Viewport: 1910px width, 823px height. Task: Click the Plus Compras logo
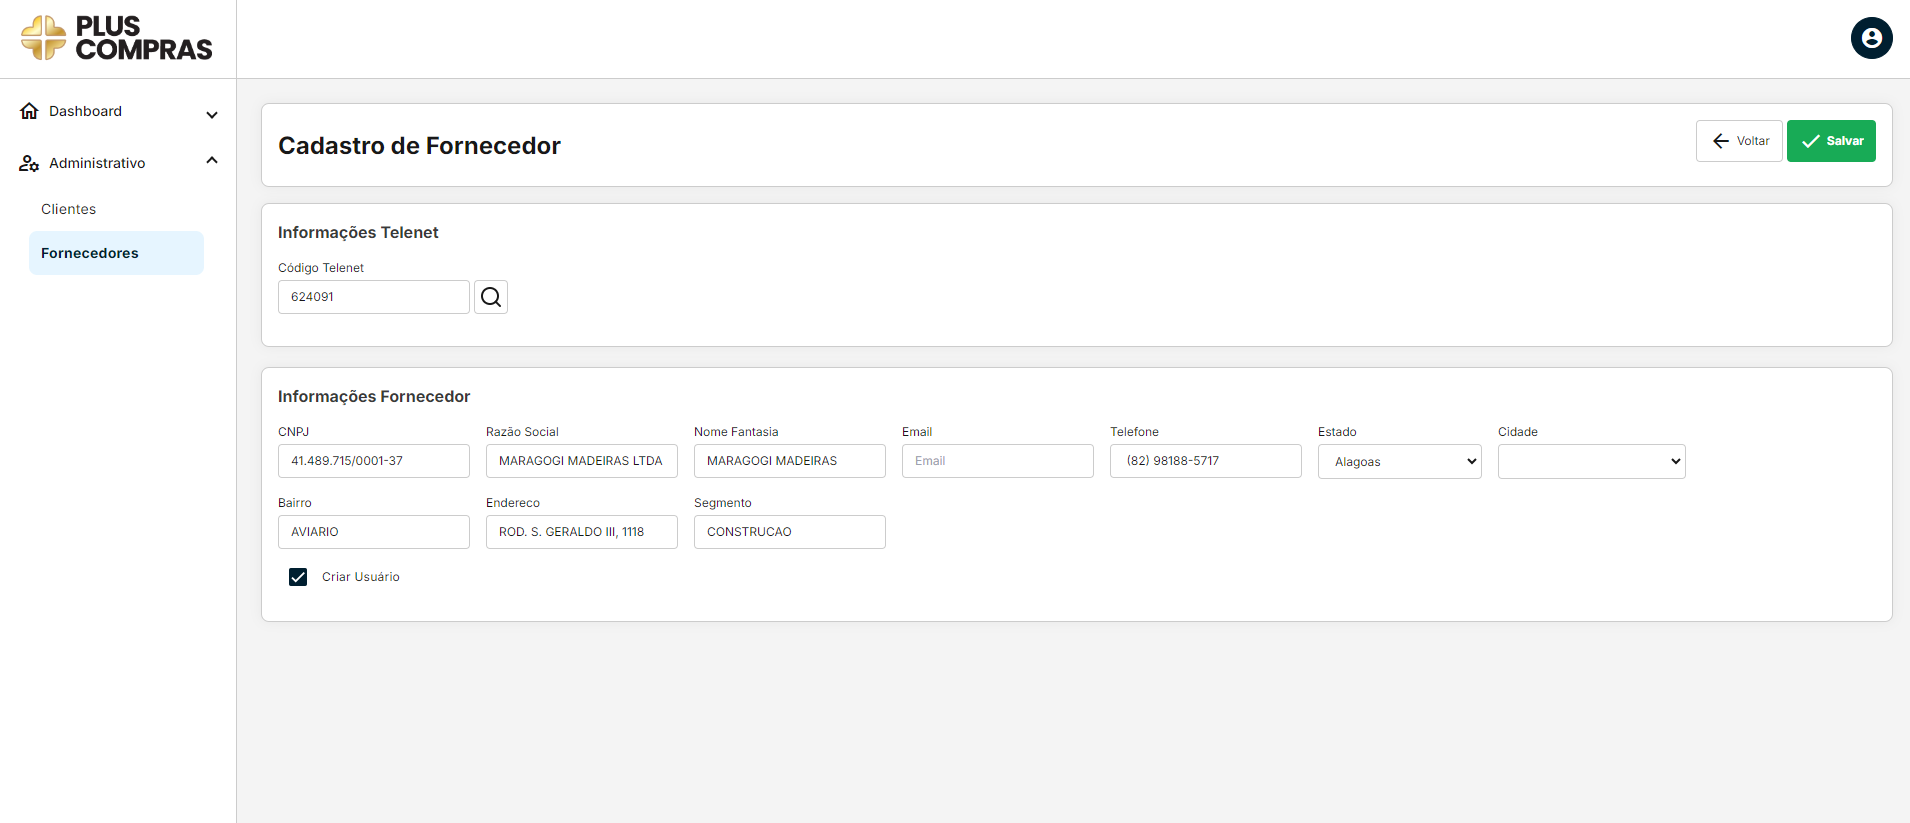116,38
